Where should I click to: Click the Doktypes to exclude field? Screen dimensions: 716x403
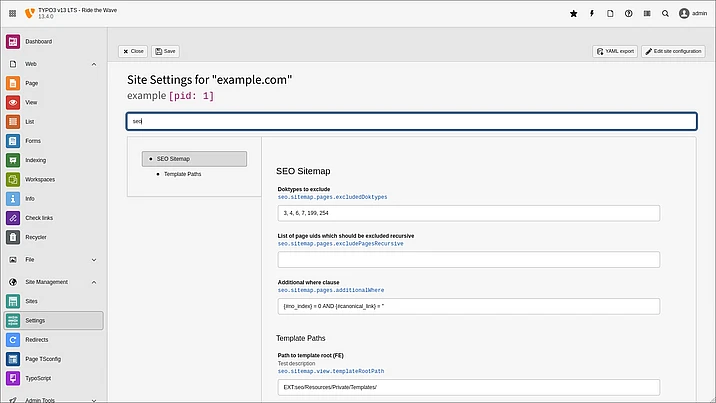click(468, 213)
